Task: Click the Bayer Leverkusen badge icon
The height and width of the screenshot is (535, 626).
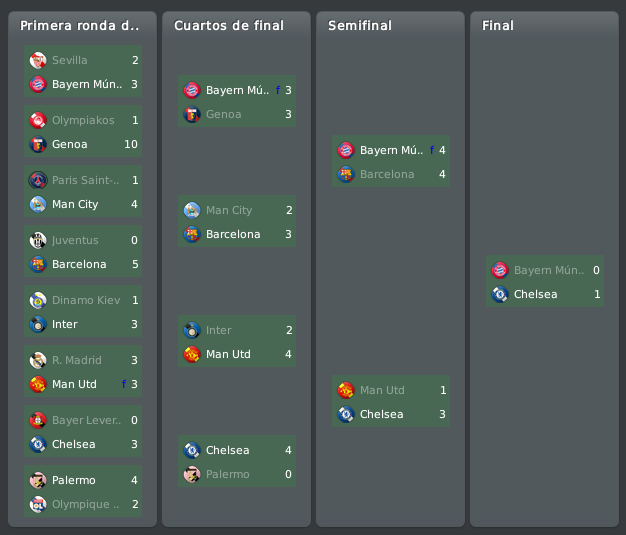Action: (38, 420)
